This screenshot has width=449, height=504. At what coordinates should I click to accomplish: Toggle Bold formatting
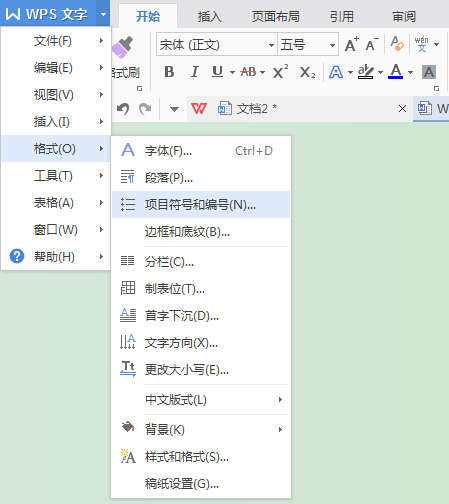tap(169, 72)
